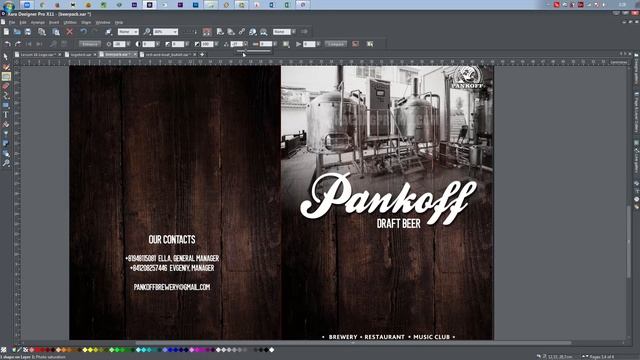Switch to the first document tab

click(37, 54)
